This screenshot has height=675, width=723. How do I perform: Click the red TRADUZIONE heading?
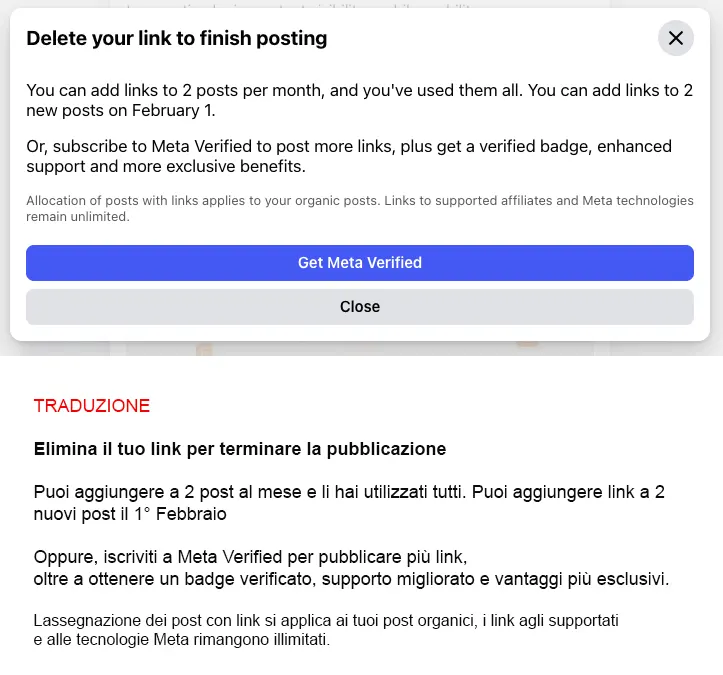tap(92, 406)
